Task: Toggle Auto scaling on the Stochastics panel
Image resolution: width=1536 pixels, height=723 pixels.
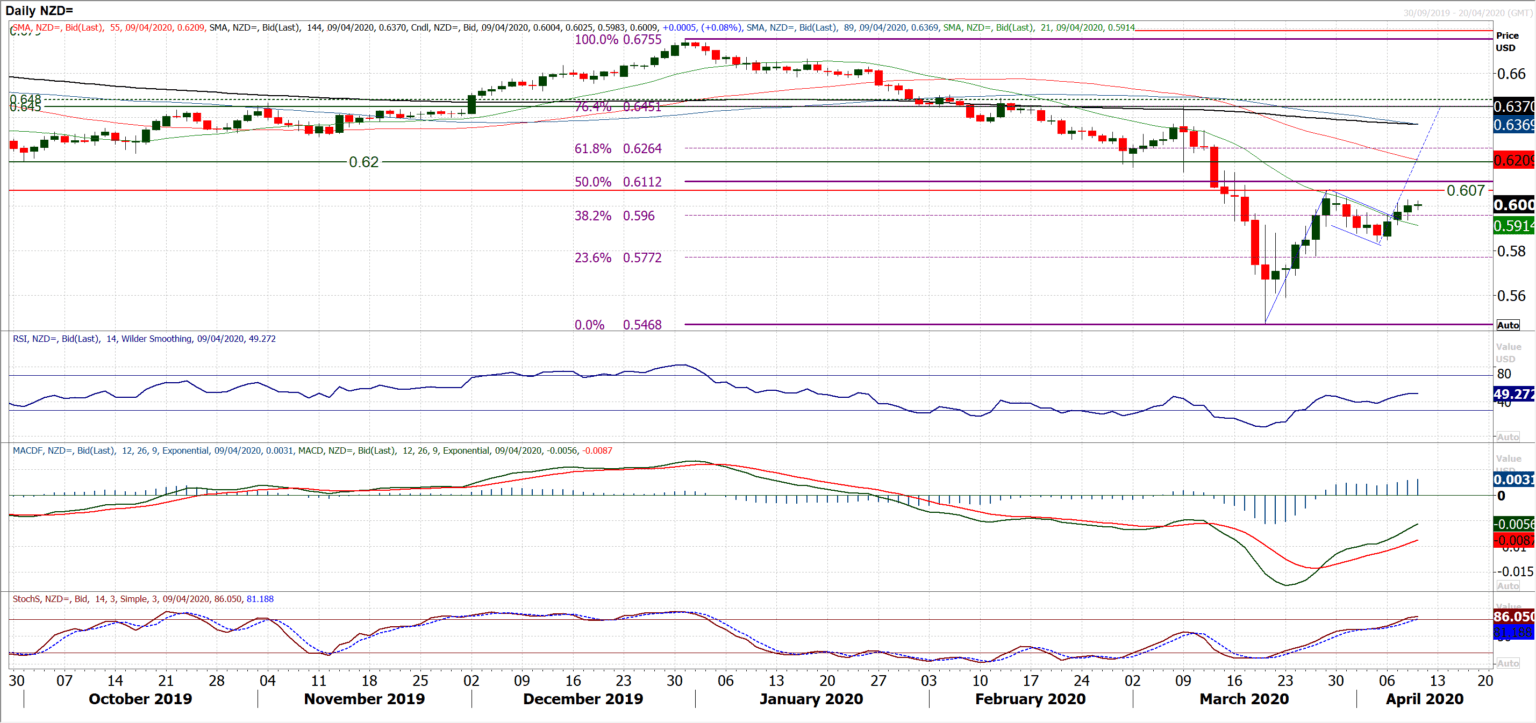Action: pyautogui.click(x=1510, y=663)
